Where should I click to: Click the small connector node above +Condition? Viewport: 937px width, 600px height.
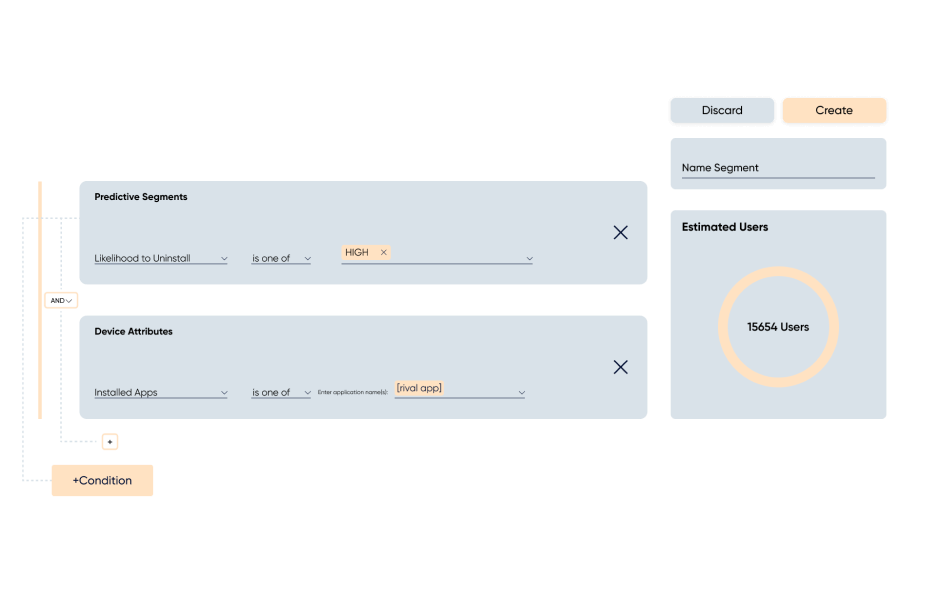point(109,440)
